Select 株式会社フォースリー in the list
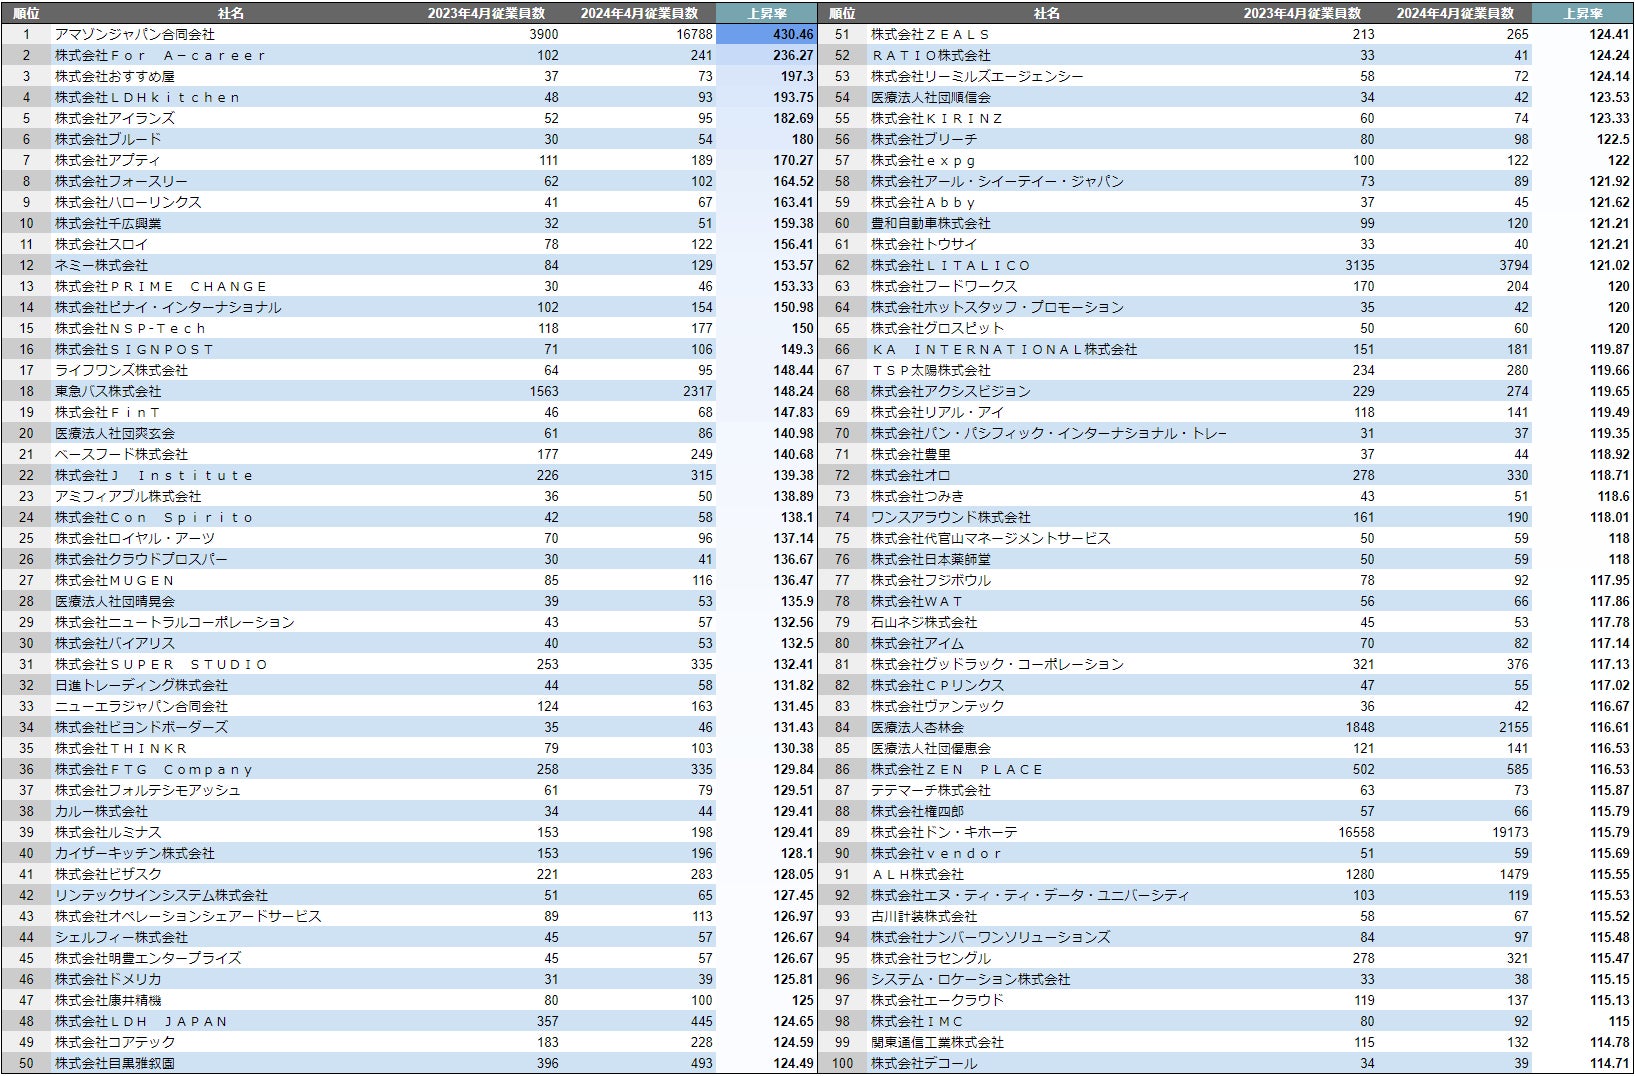 tap(121, 181)
